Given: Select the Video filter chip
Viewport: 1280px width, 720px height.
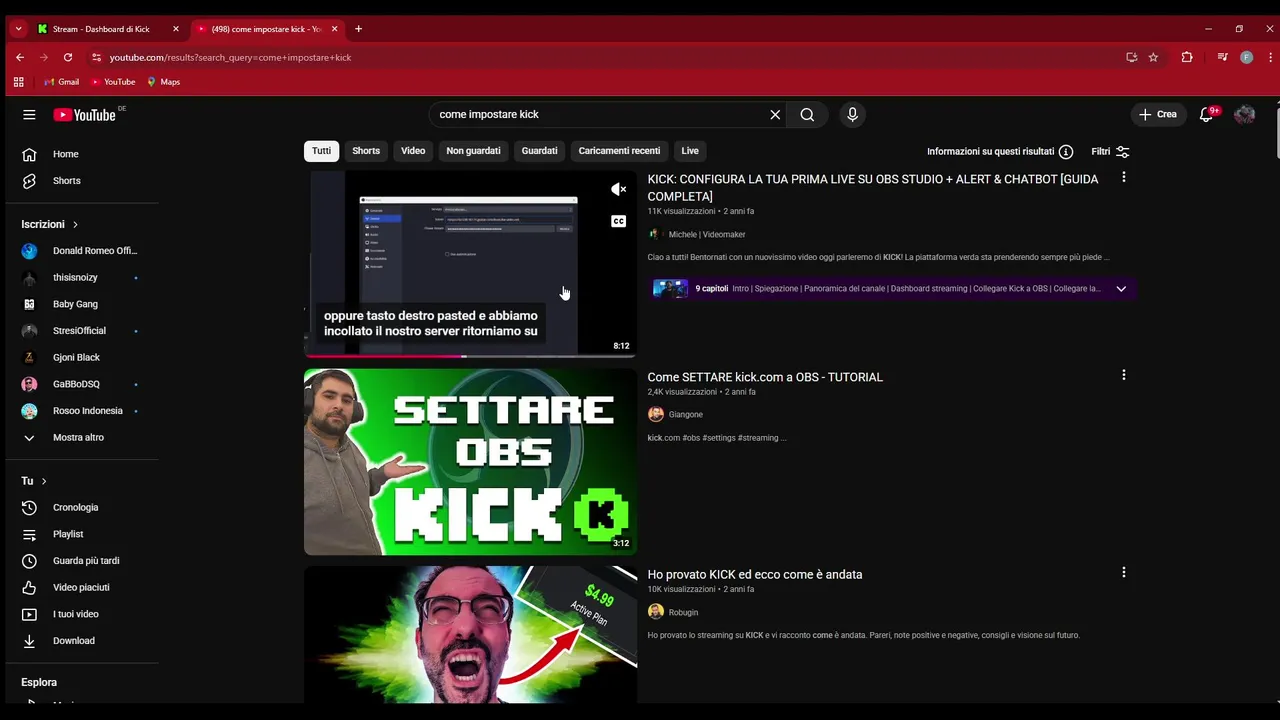Looking at the screenshot, I should pos(413,151).
